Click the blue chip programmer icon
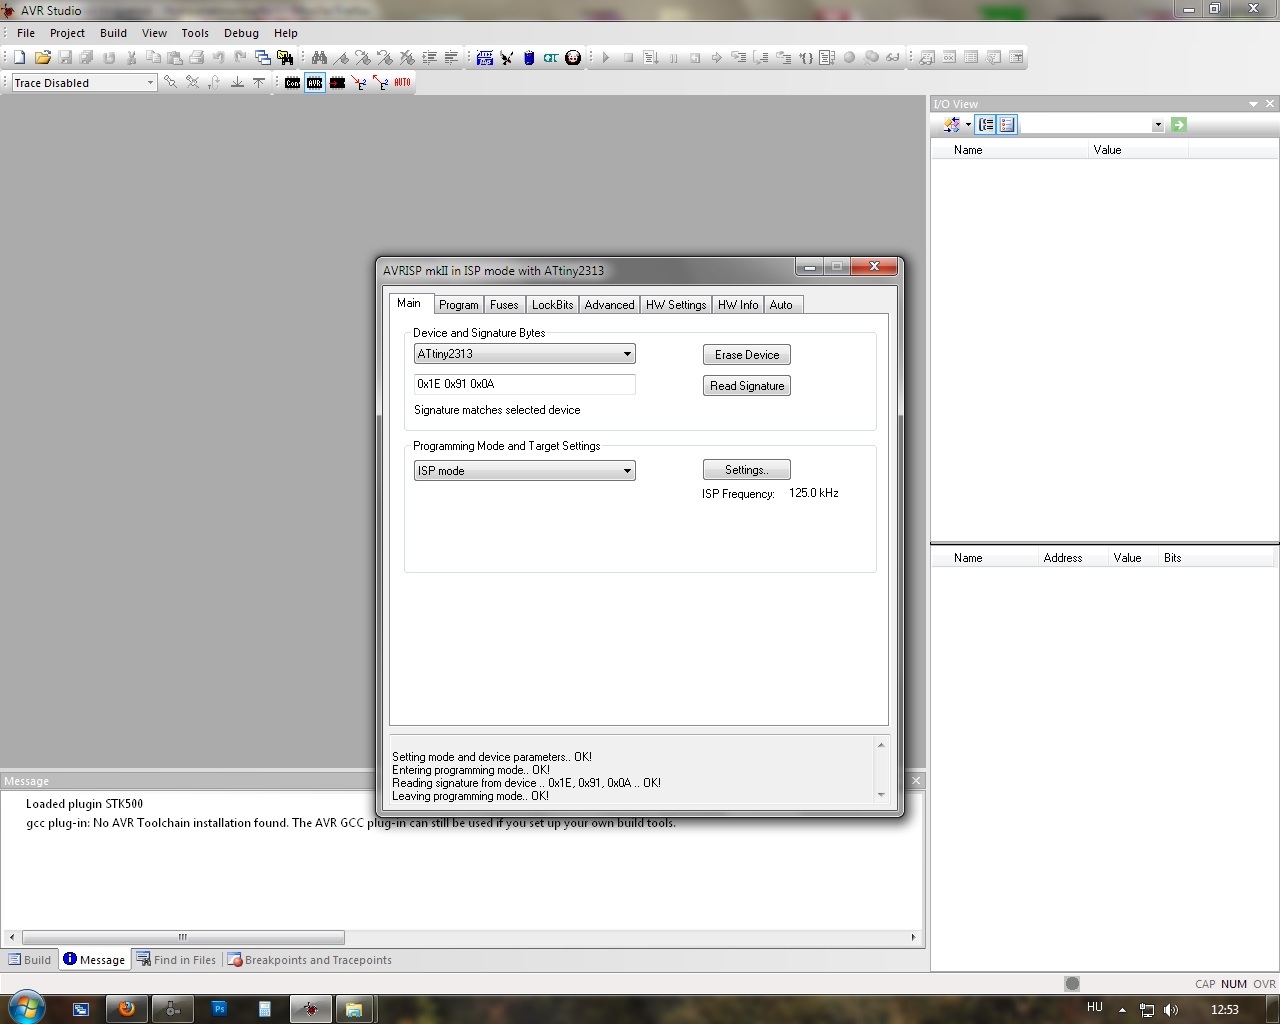 485,58
